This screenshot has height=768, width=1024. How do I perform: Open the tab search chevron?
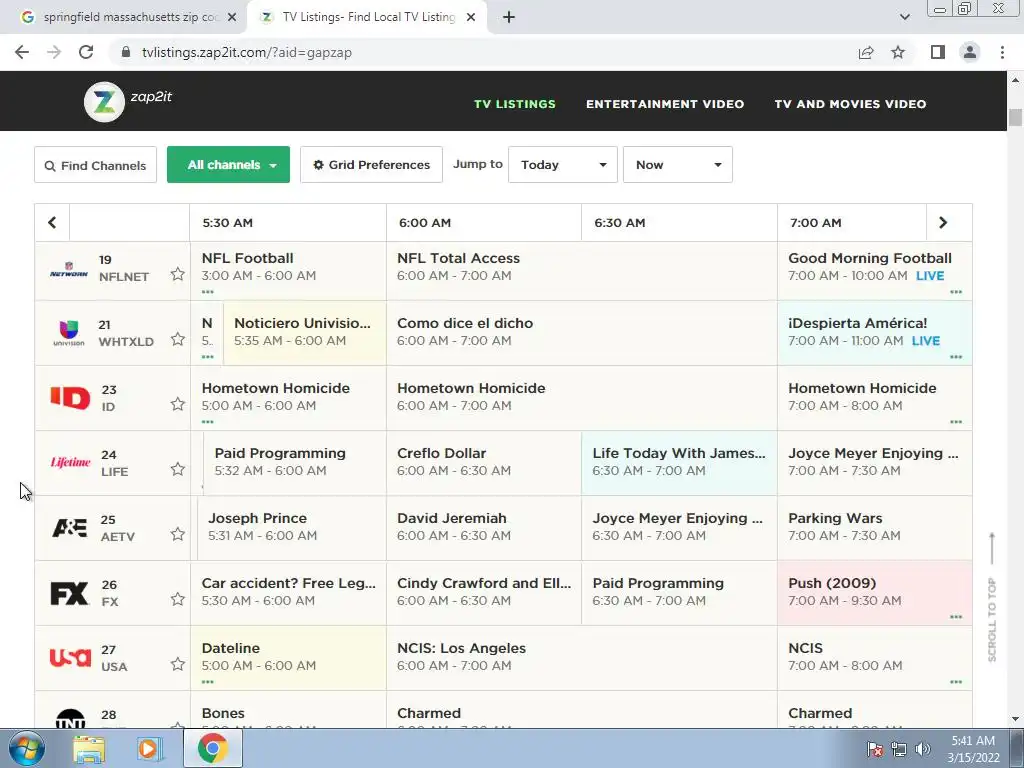point(904,17)
